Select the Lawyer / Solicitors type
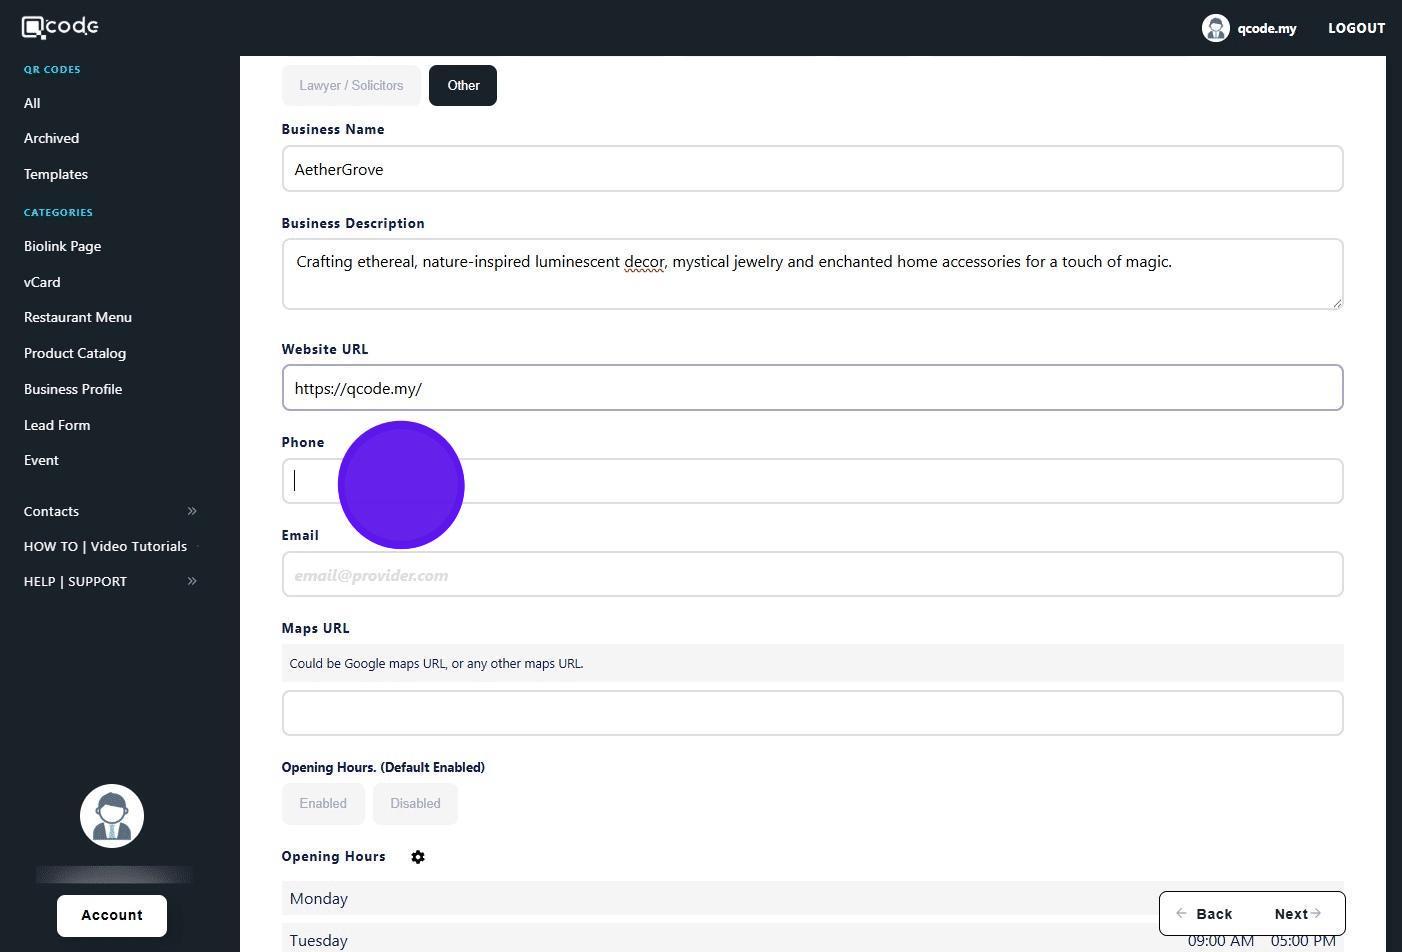The width and height of the screenshot is (1402, 952). click(x=351, y=85)
